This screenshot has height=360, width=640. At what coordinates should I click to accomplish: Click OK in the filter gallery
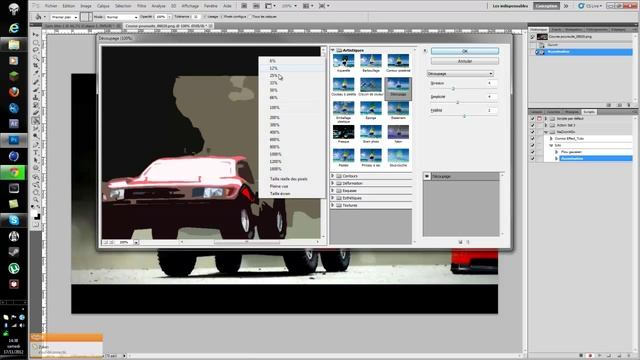click(x=464, y=51)
